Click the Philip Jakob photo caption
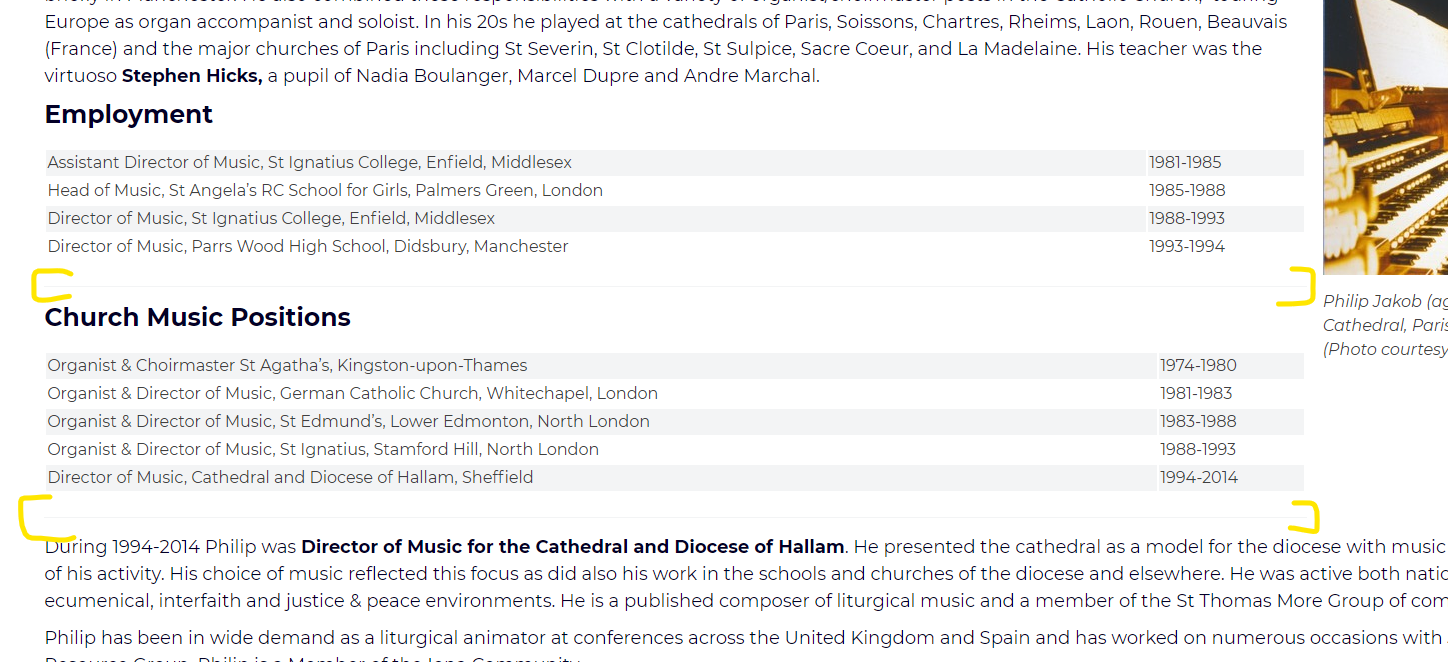 coord(1385,325)
